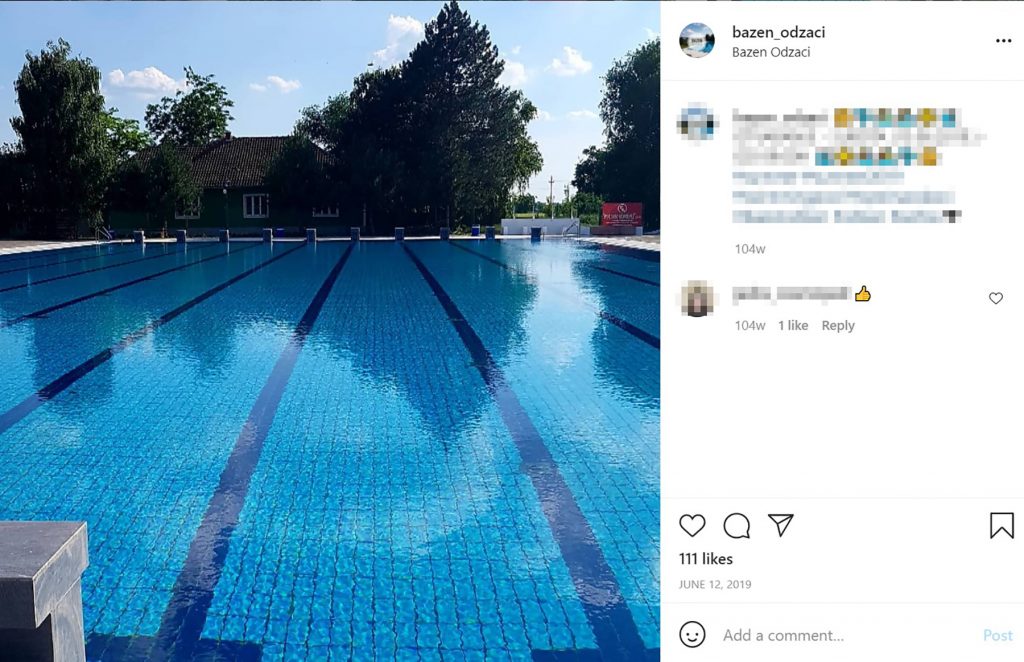Image resolution: width=1024 pixels, height=662 pixels.
Task: Open bazen_odzaci profile avatar
Action: click(x=697, y=40)
